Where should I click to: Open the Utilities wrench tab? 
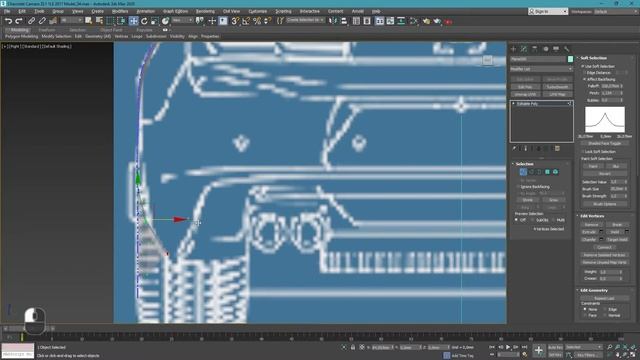pyautogui.click(x=567, y=49)
